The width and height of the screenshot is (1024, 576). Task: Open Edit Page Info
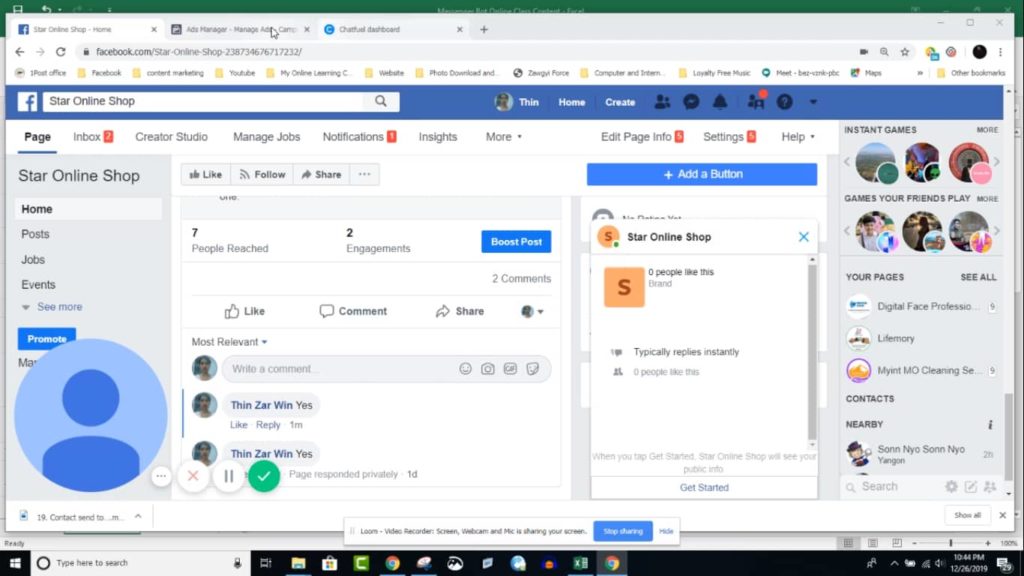642,136
